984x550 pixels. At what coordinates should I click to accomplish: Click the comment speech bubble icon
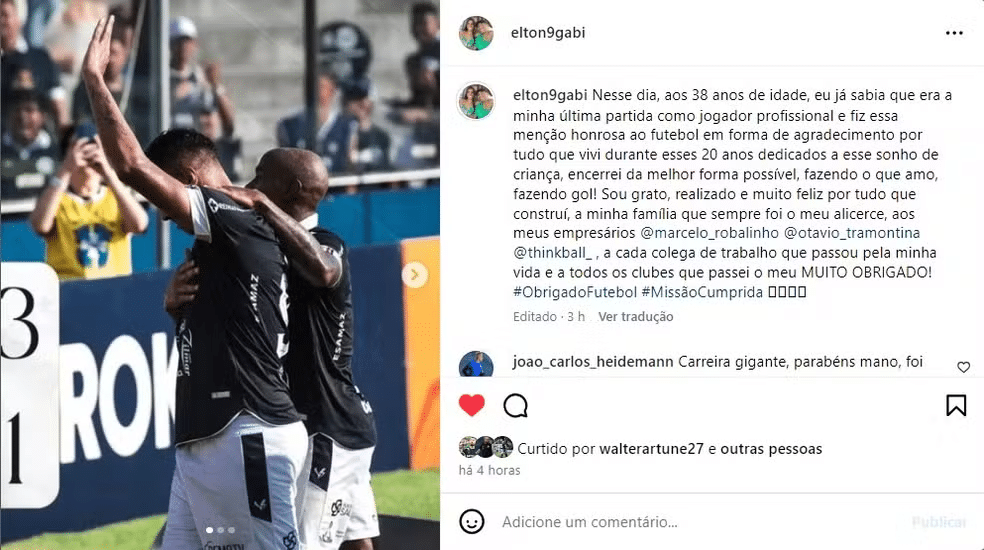pos(516,406)
